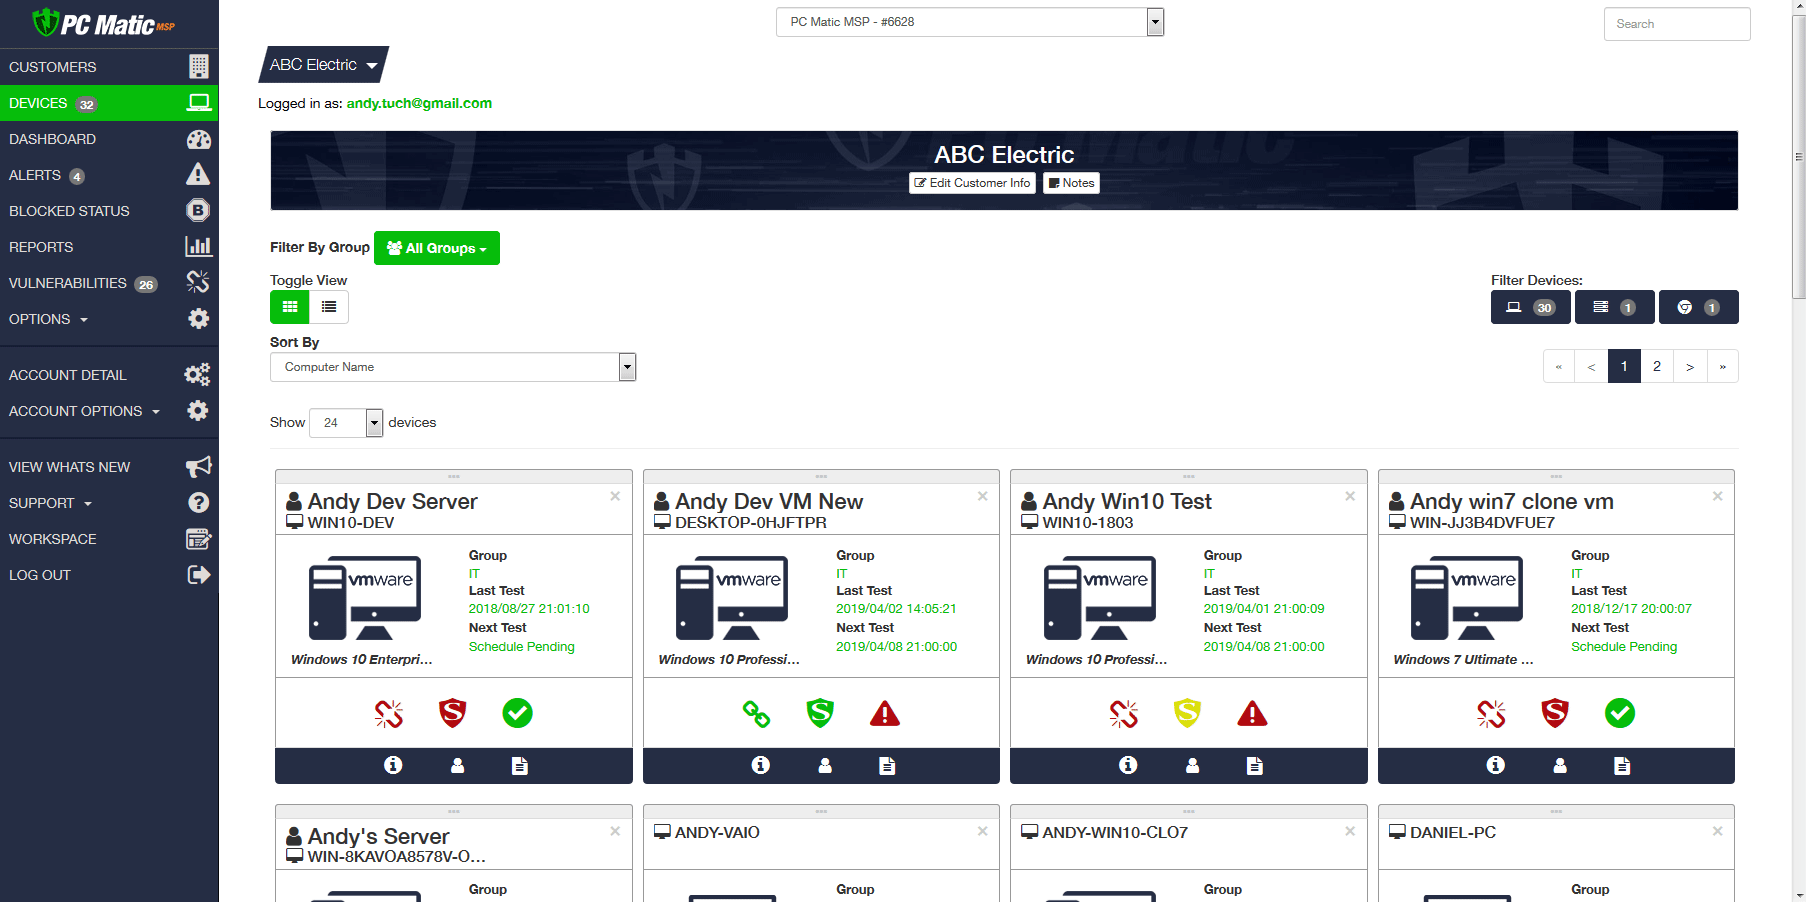Open user icon on Andy Dev Server footer

click(457, 765)
